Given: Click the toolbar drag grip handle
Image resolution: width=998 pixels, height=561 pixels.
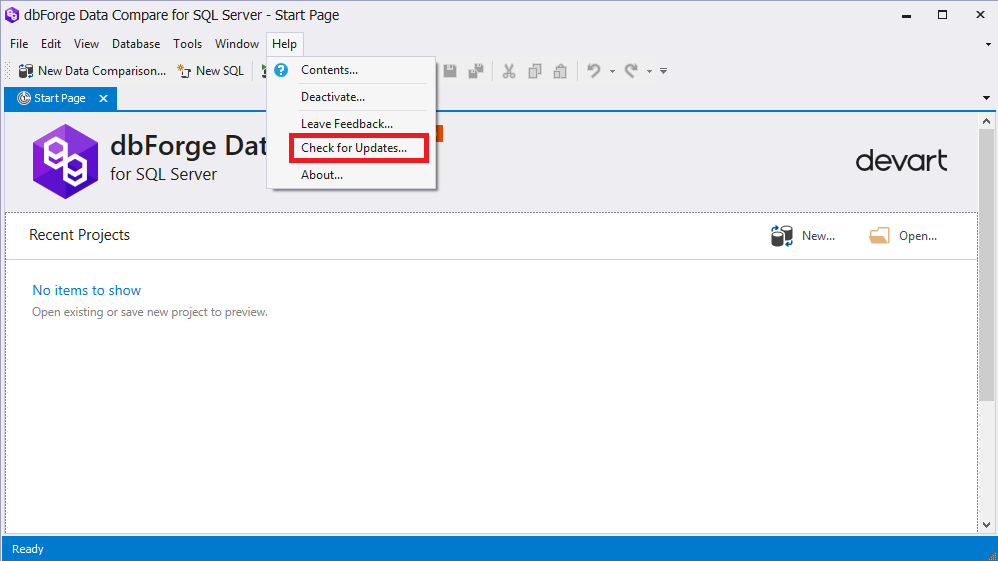Looking at the screenshot, I should pos(8,71).
